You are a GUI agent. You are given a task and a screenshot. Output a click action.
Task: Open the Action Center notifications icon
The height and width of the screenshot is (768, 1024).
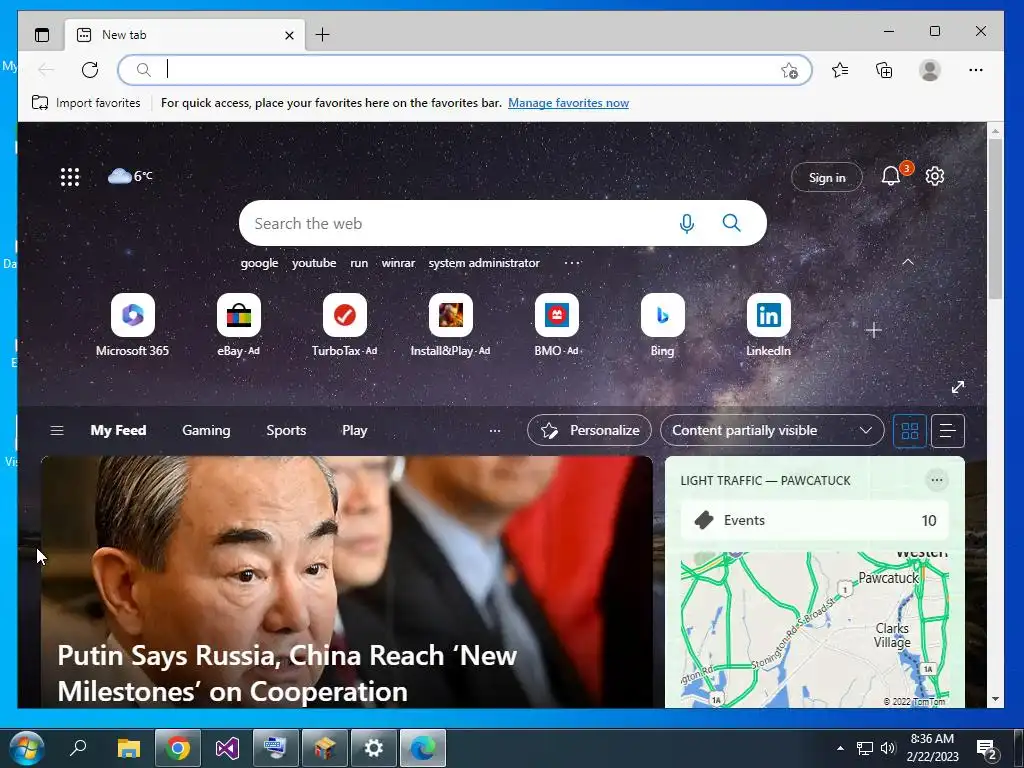(986, 749)
